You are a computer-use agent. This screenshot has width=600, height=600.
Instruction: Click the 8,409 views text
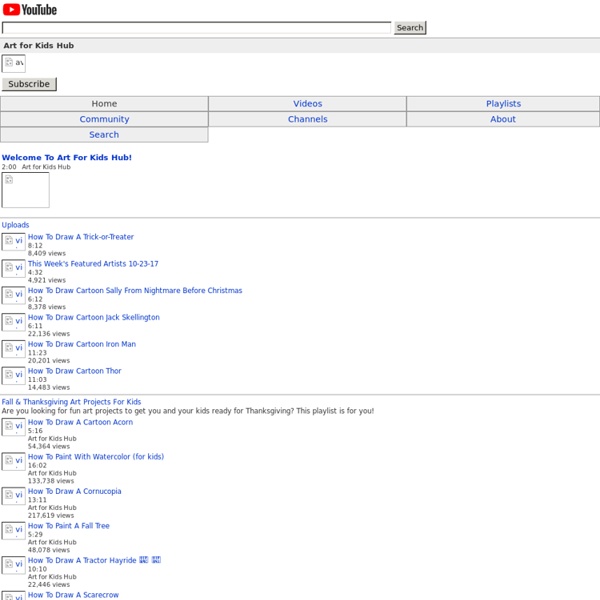[47, 253]
